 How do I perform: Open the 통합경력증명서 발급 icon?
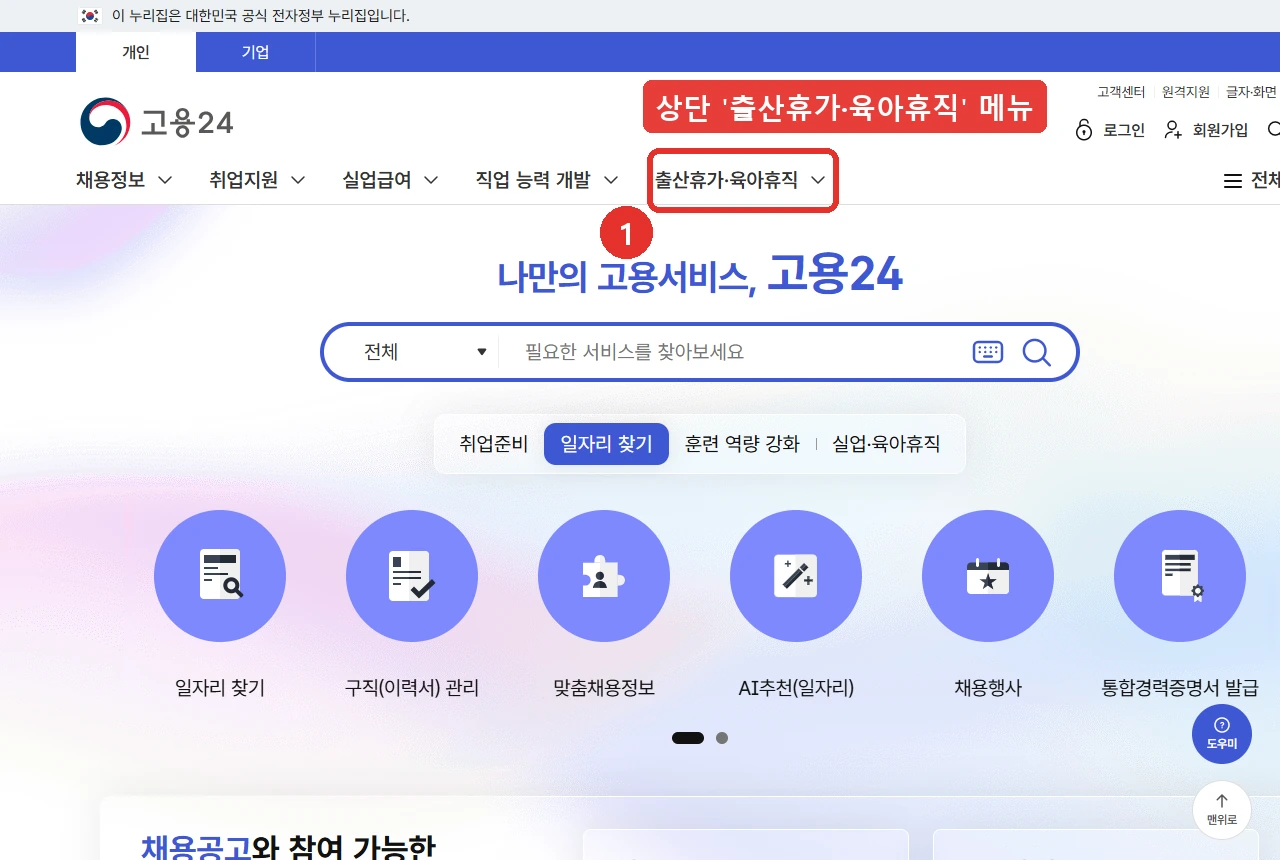[x=1180, y=576]
